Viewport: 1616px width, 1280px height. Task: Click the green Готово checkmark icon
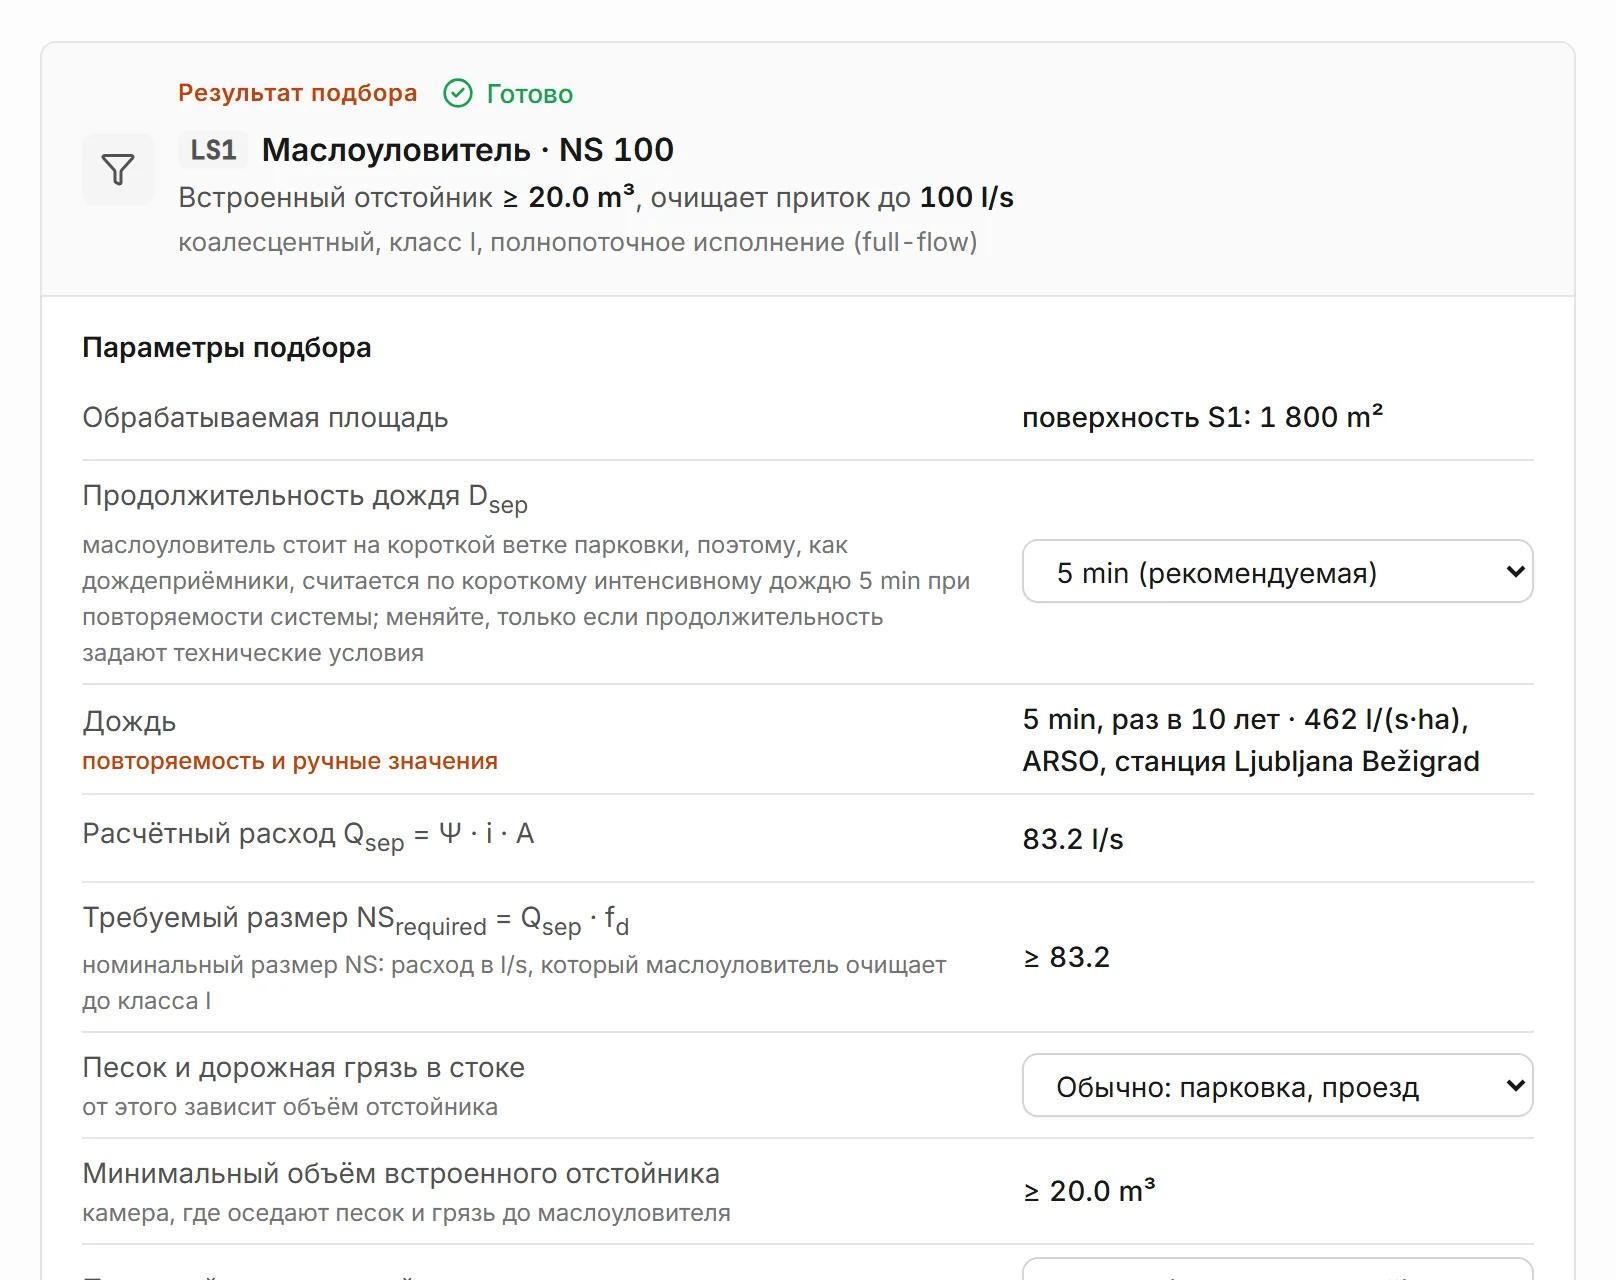pyautogui.click(x=458, y=93)
